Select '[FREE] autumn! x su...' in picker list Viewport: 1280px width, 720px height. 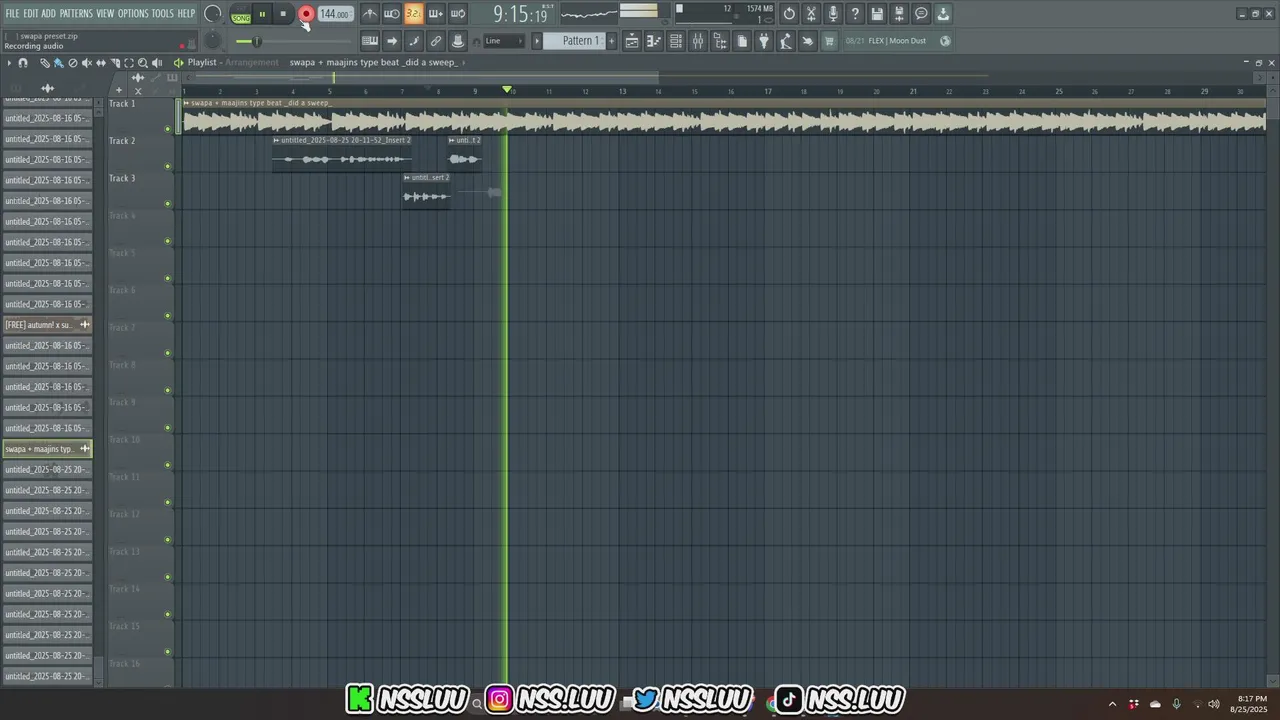click(47, 325)
